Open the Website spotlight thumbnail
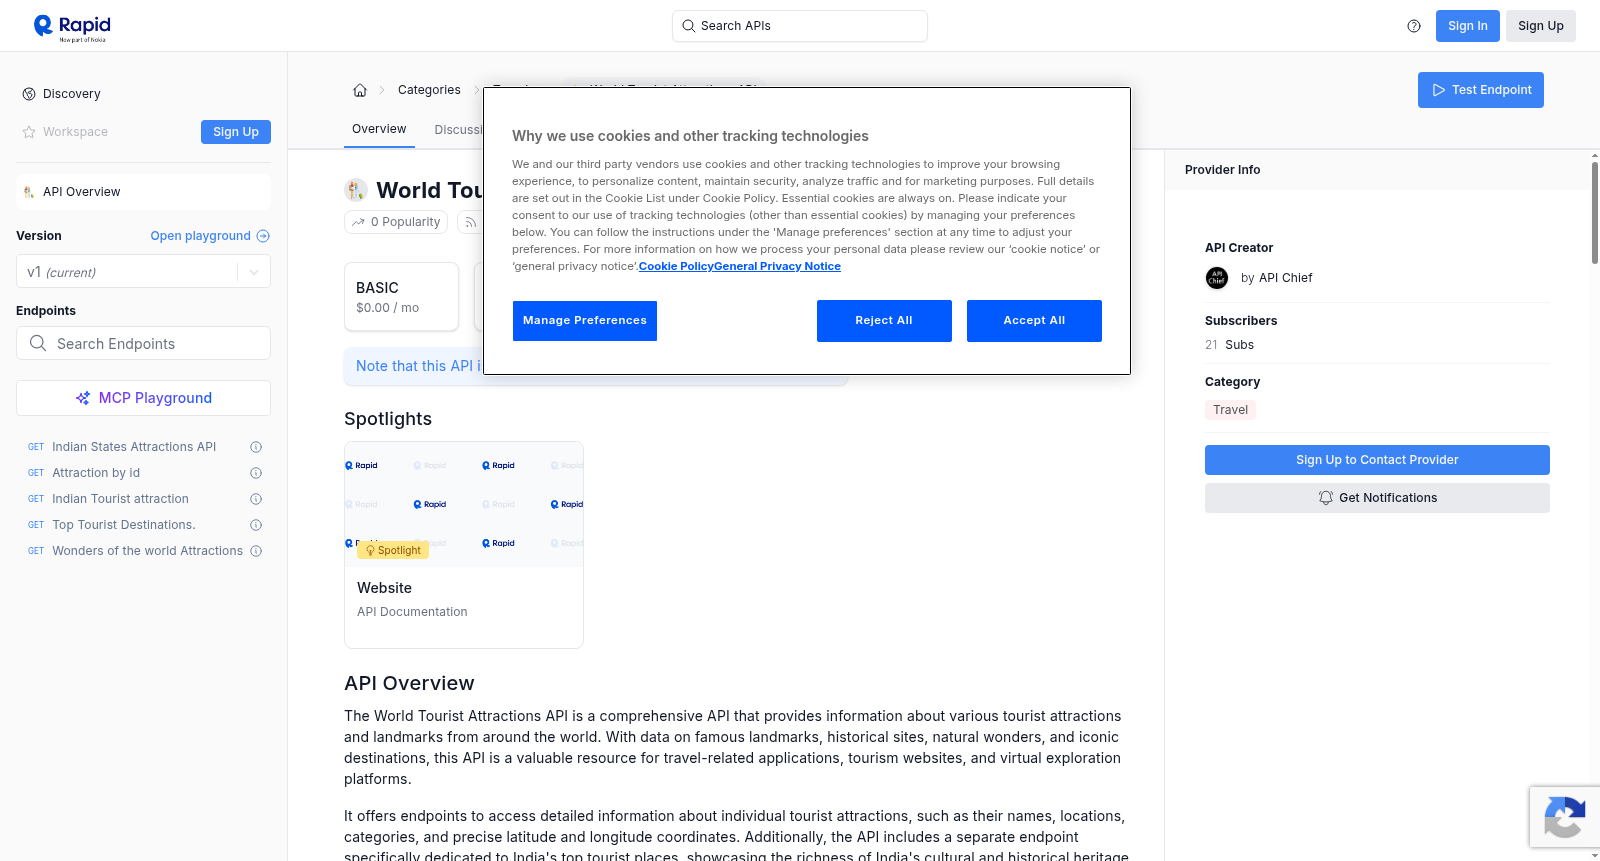Screen dimensions: 1600x861 point(464,504)
